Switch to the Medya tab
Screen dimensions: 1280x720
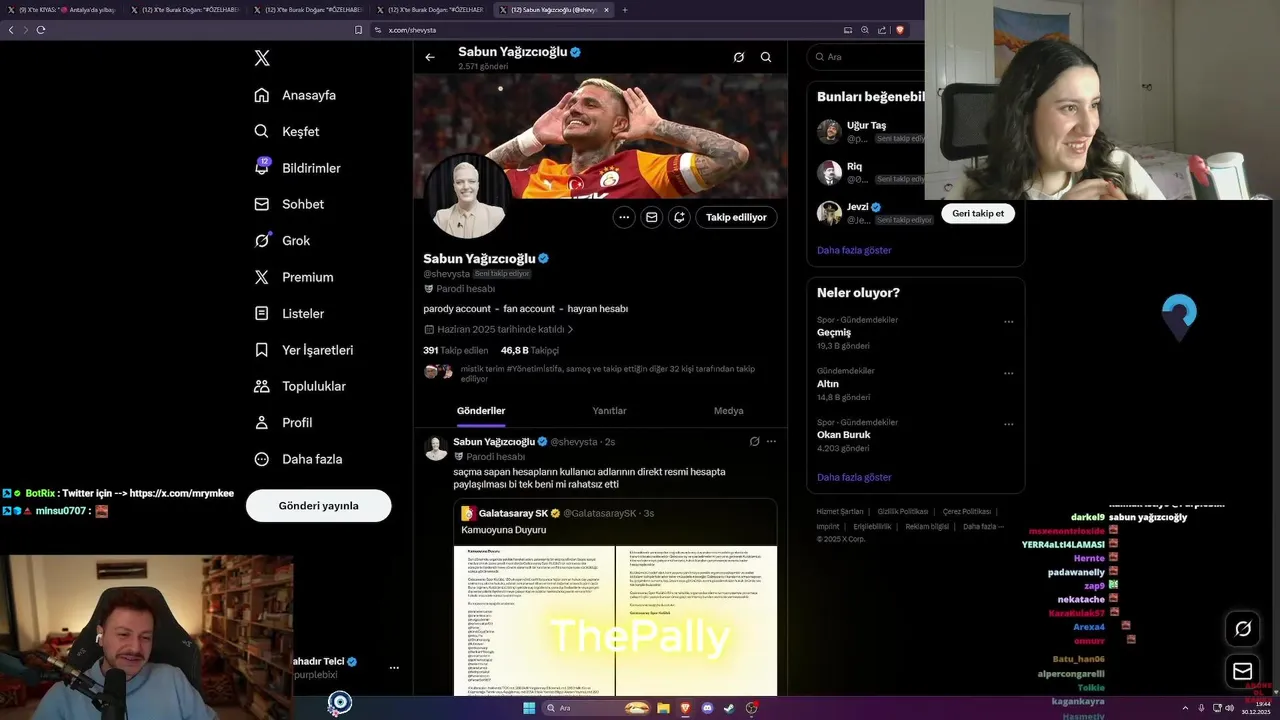coord(728,411)
